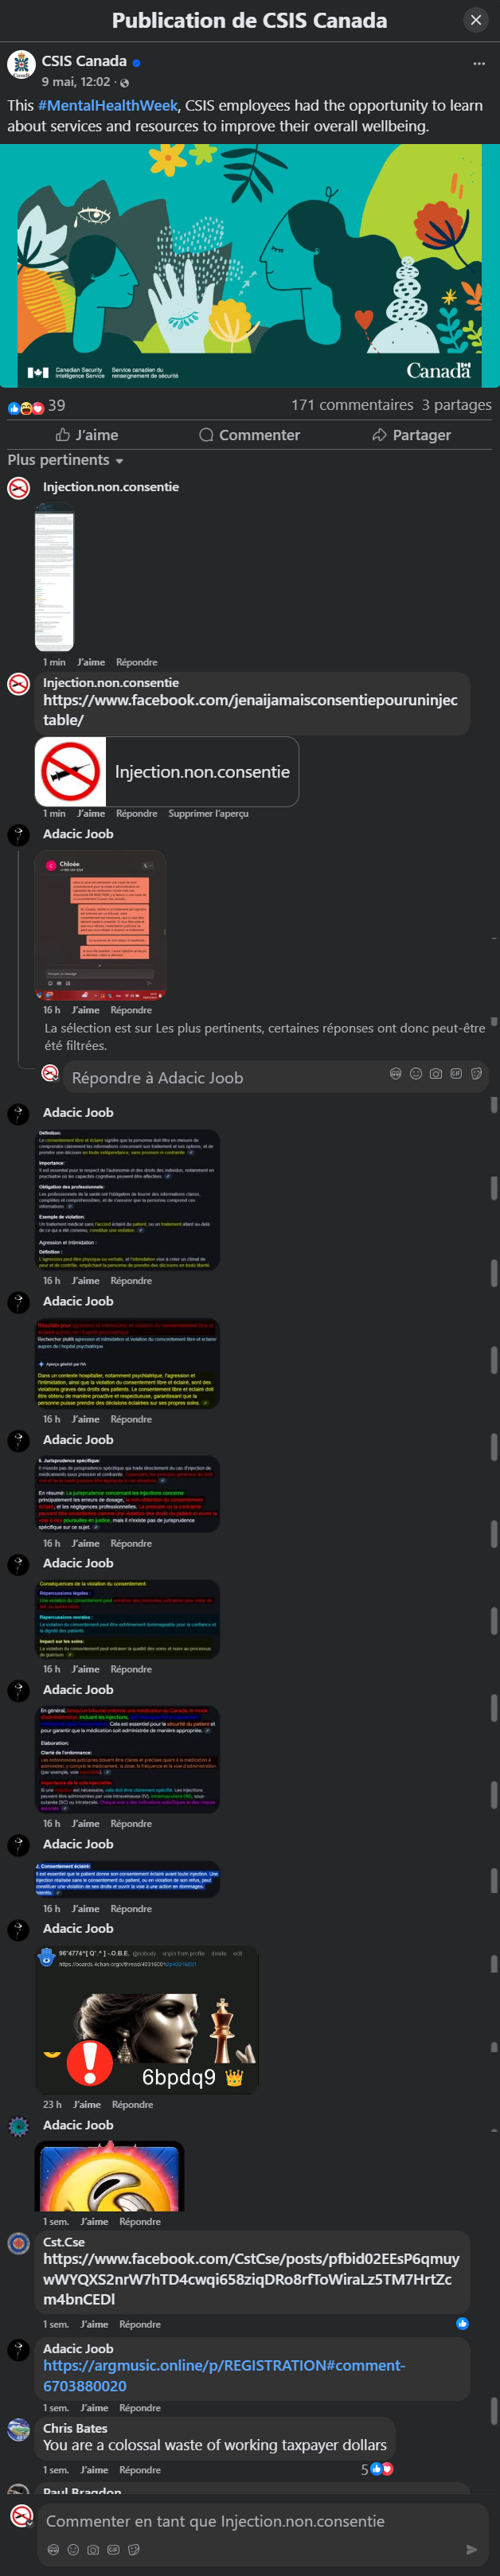The image size is (500, 2576).
Task: Open the Consentement éclairé highlighted text image
Action: coord(127,1879)
